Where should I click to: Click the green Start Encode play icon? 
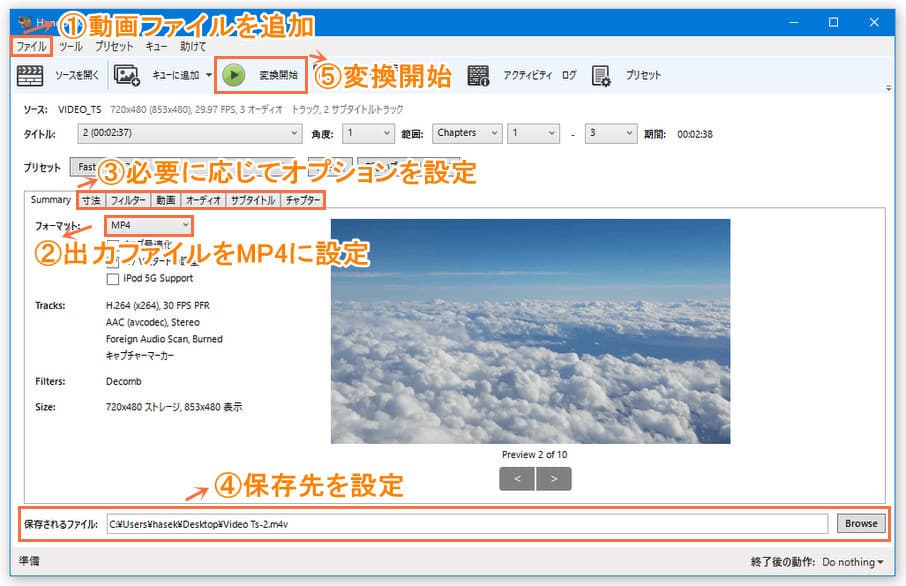point(234,75)
